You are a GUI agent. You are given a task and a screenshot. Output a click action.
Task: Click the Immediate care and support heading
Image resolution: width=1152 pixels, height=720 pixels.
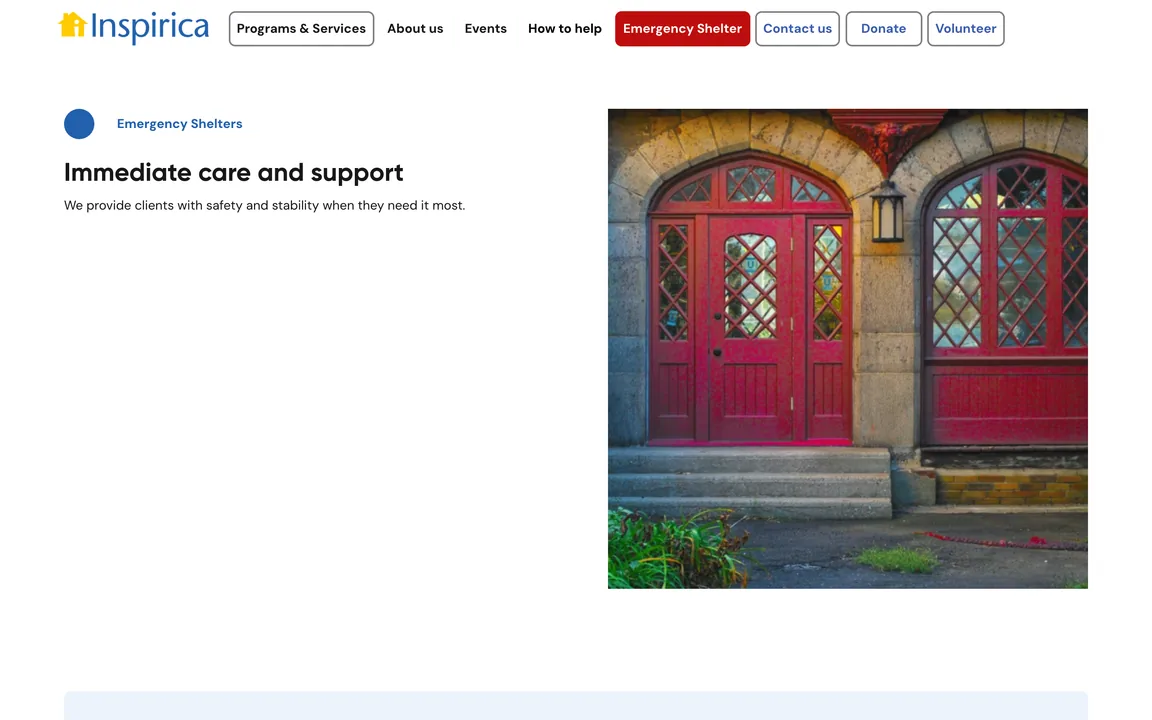(234, 172)
